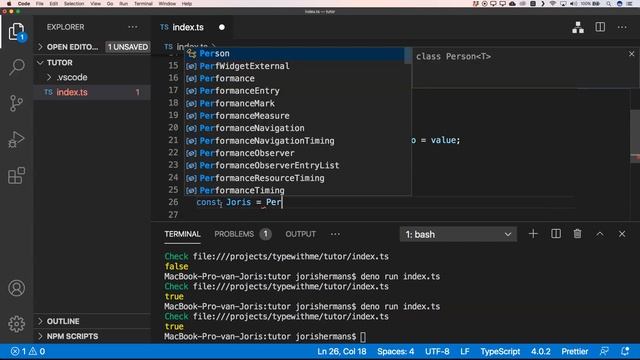Screen dimensions: 640x360
Task: Click LF end-of-line selector
Action: [x=465, y=351]
